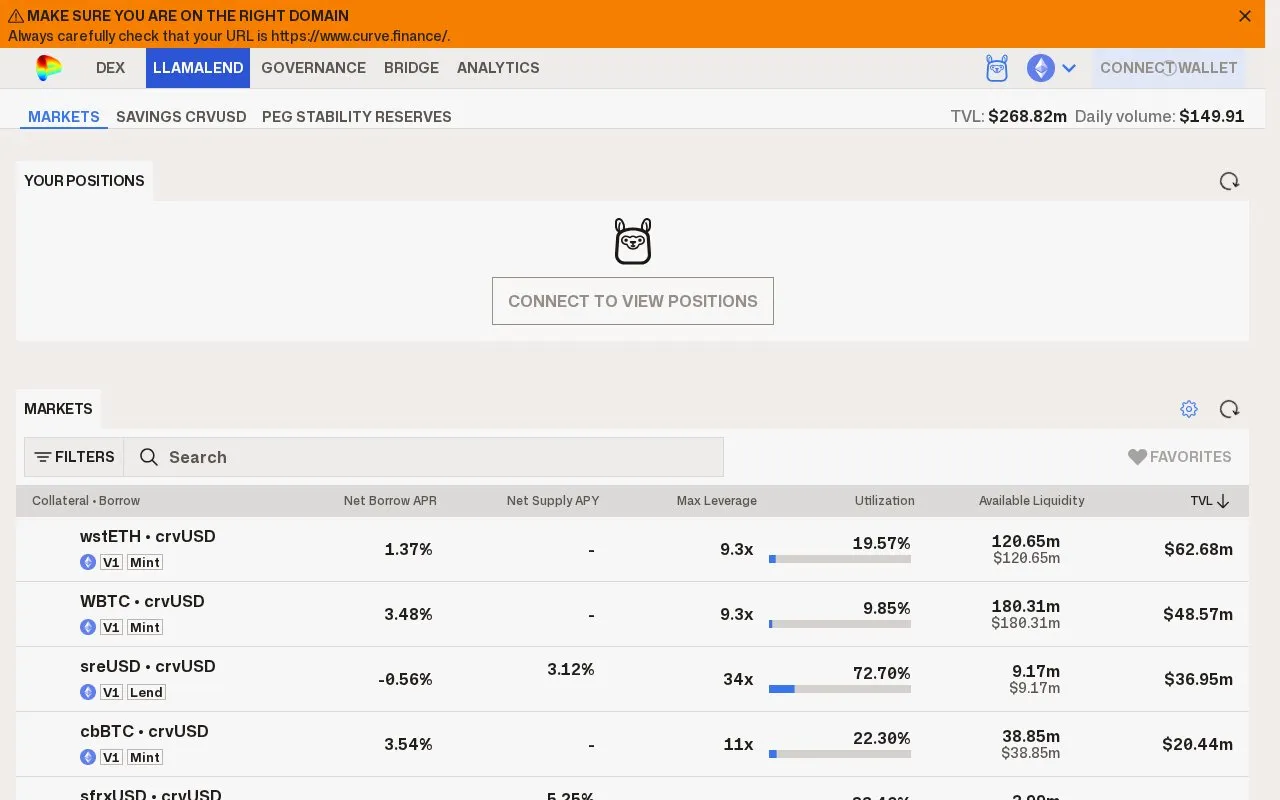This screenshot has height=800, width=1280.
Task: Click the Ethereum chain icon in WBTC row
Action: (88, 627)
